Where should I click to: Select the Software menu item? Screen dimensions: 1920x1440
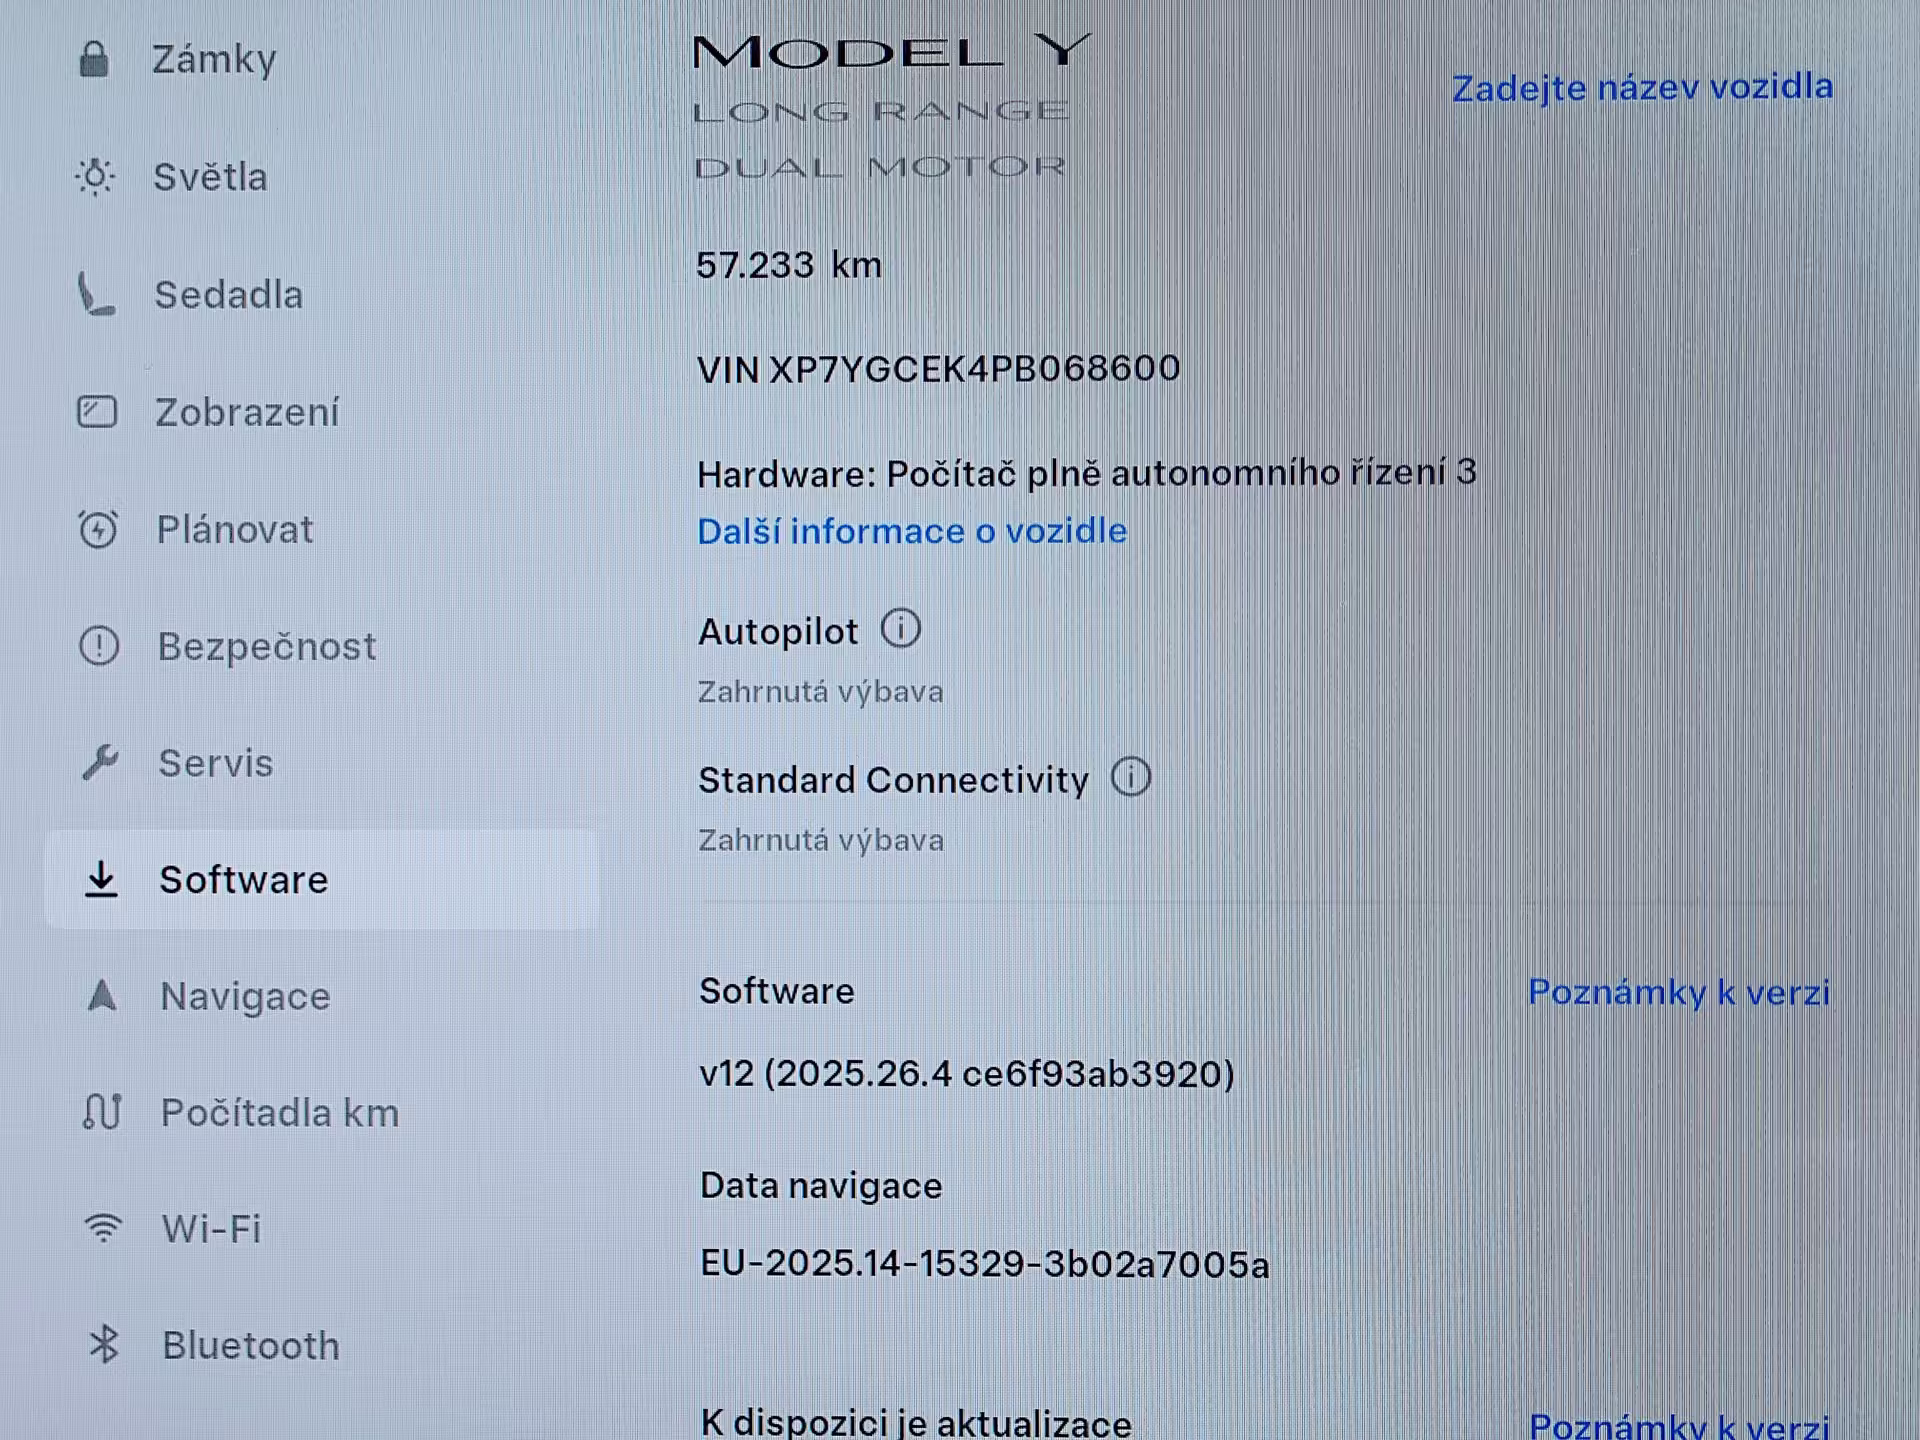(322, 879)
